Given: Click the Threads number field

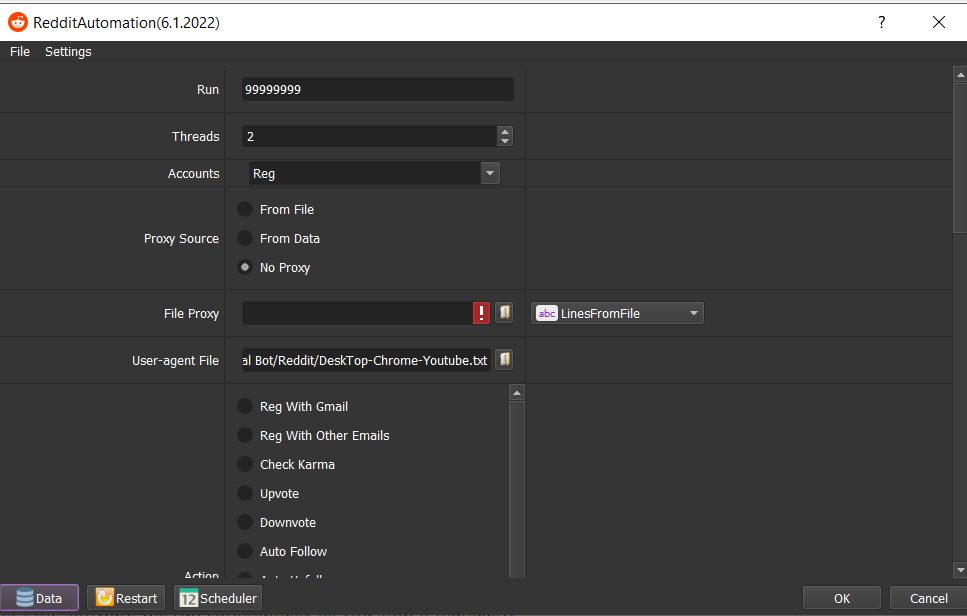Looking at the screenshot, I should point(369,136).
